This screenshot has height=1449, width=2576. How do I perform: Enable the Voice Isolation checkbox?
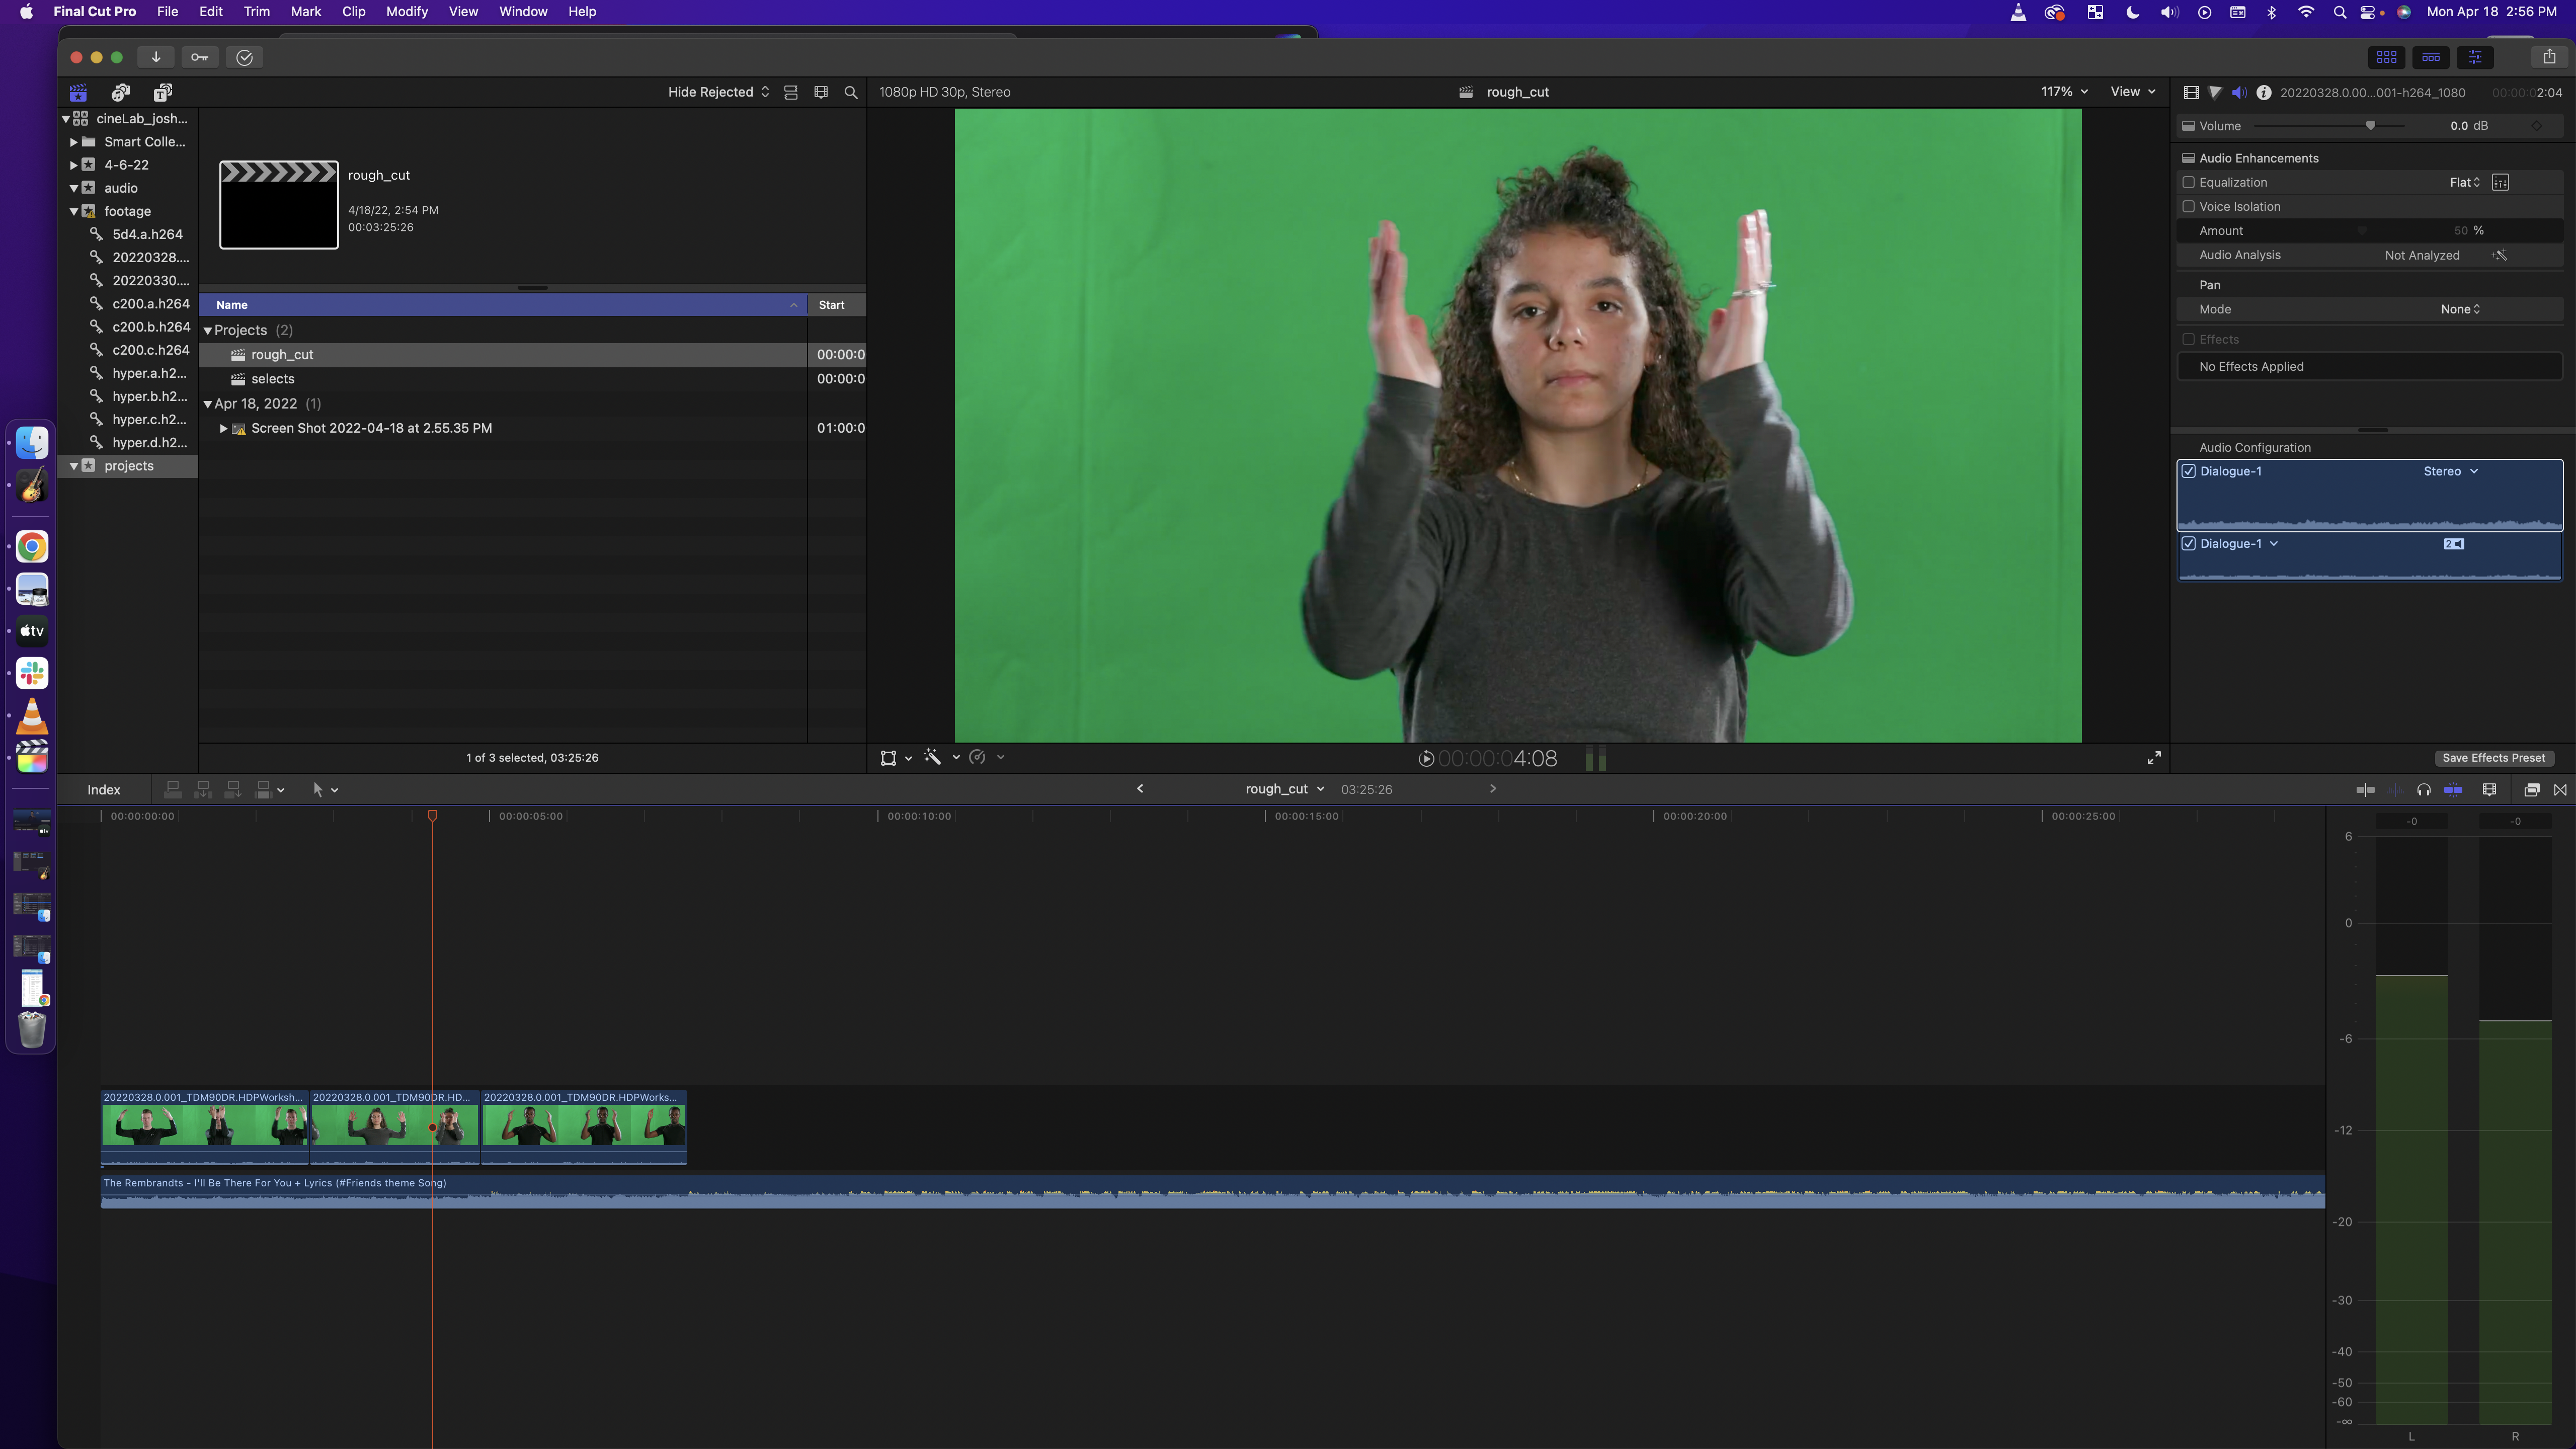pos(2188,207)
